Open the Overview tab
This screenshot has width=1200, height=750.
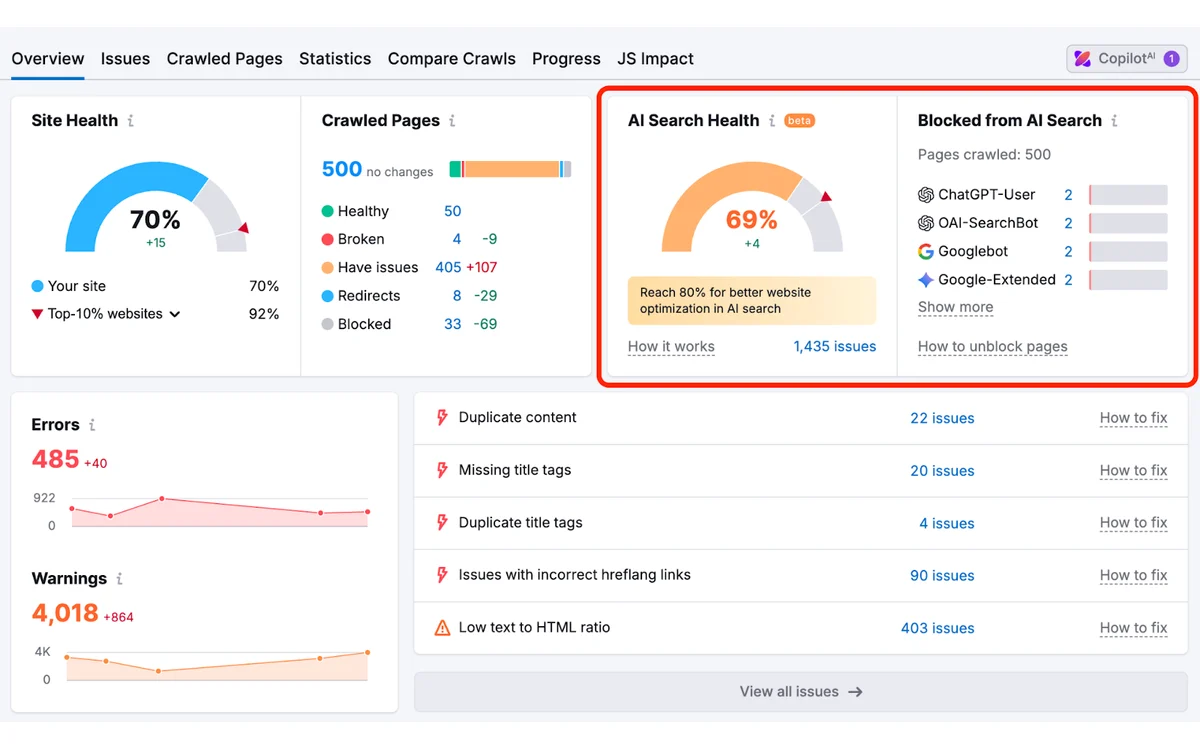coord(48,59)
